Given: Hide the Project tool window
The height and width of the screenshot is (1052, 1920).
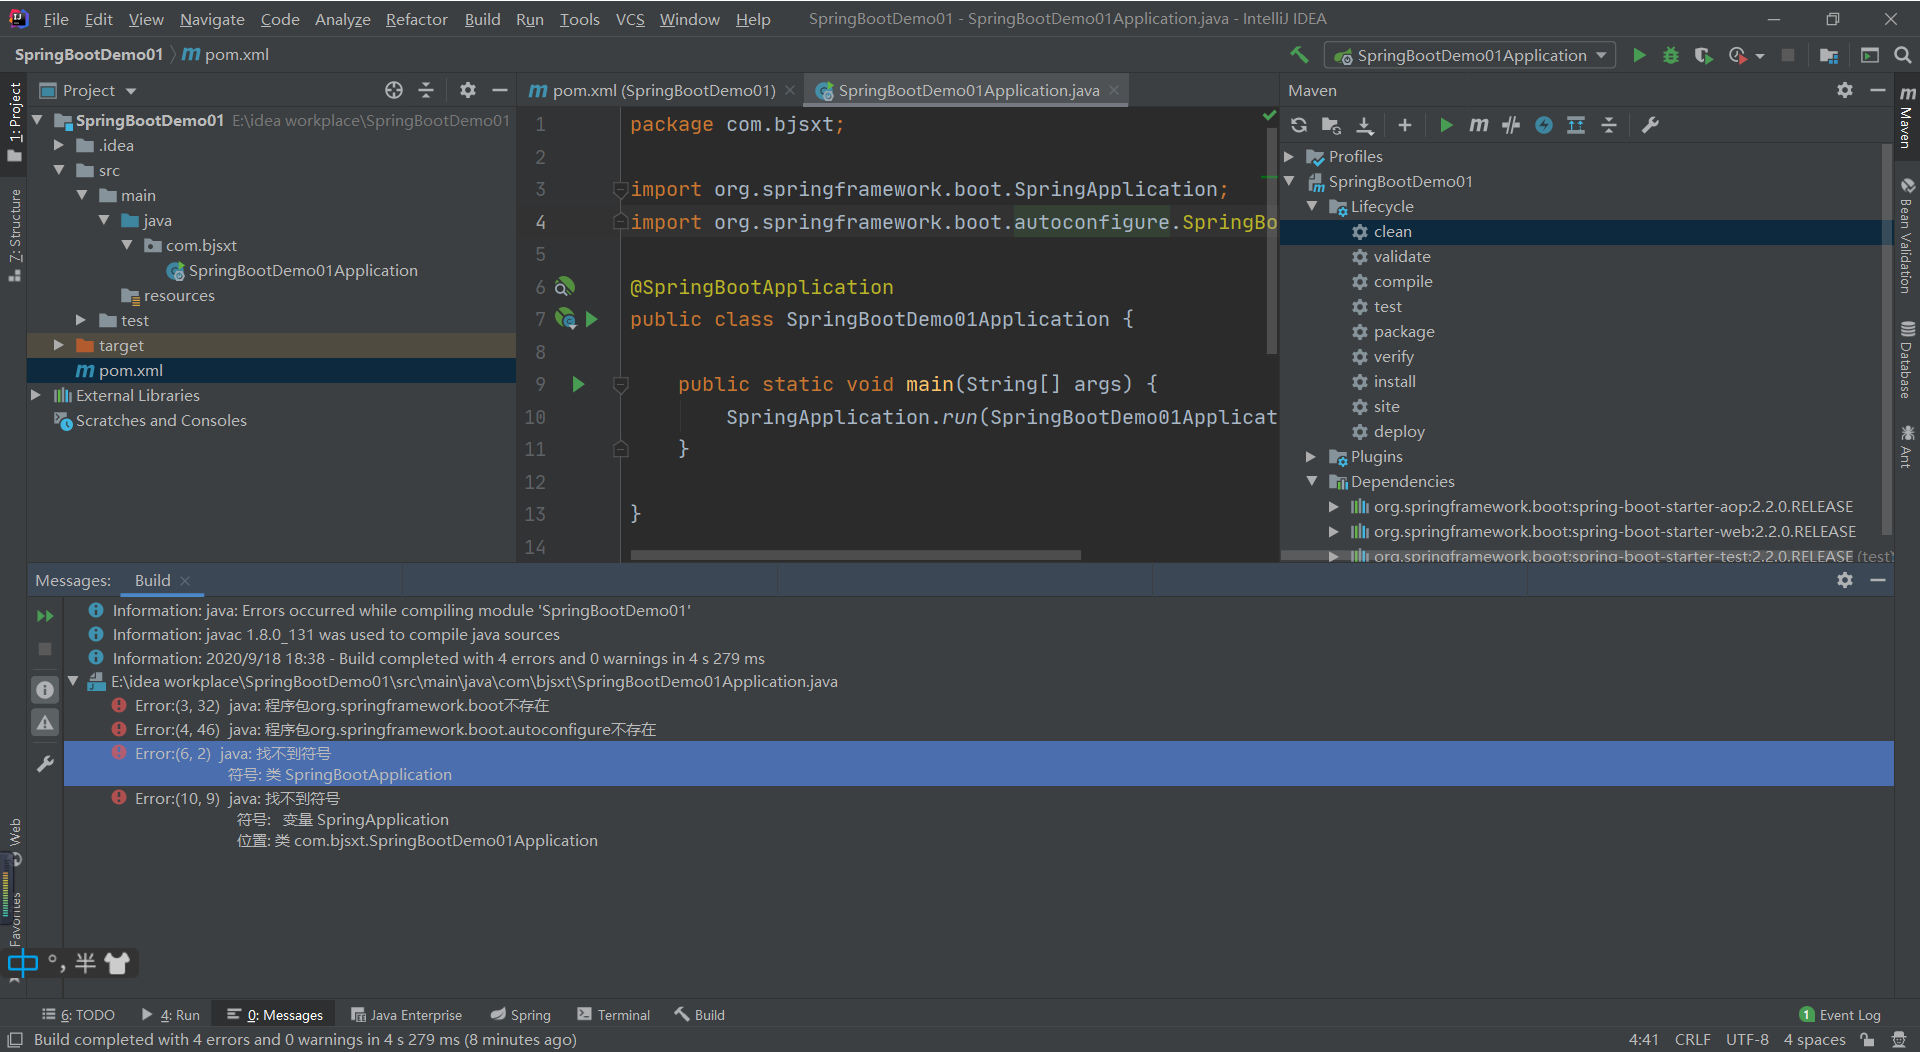Looking at the screenshot, I should [x=500, y=90].
